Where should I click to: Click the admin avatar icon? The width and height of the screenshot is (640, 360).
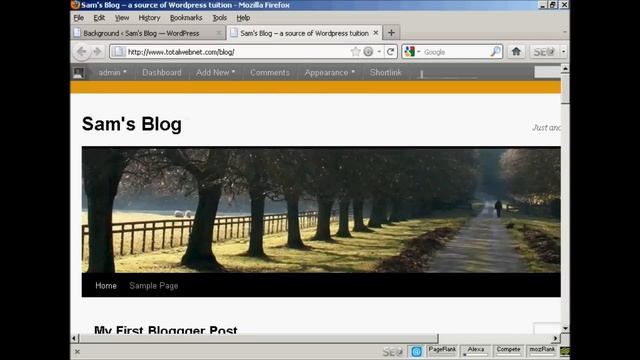tap(78, 73)
